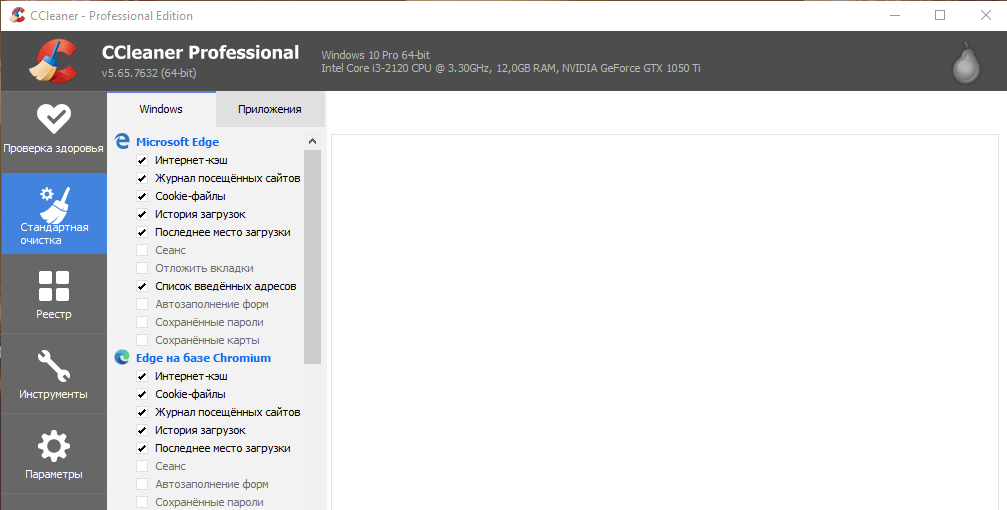Select the Standard Cleaning broom icon
The width and height of the screenshot is (1007, 510).
click(53, 203)
